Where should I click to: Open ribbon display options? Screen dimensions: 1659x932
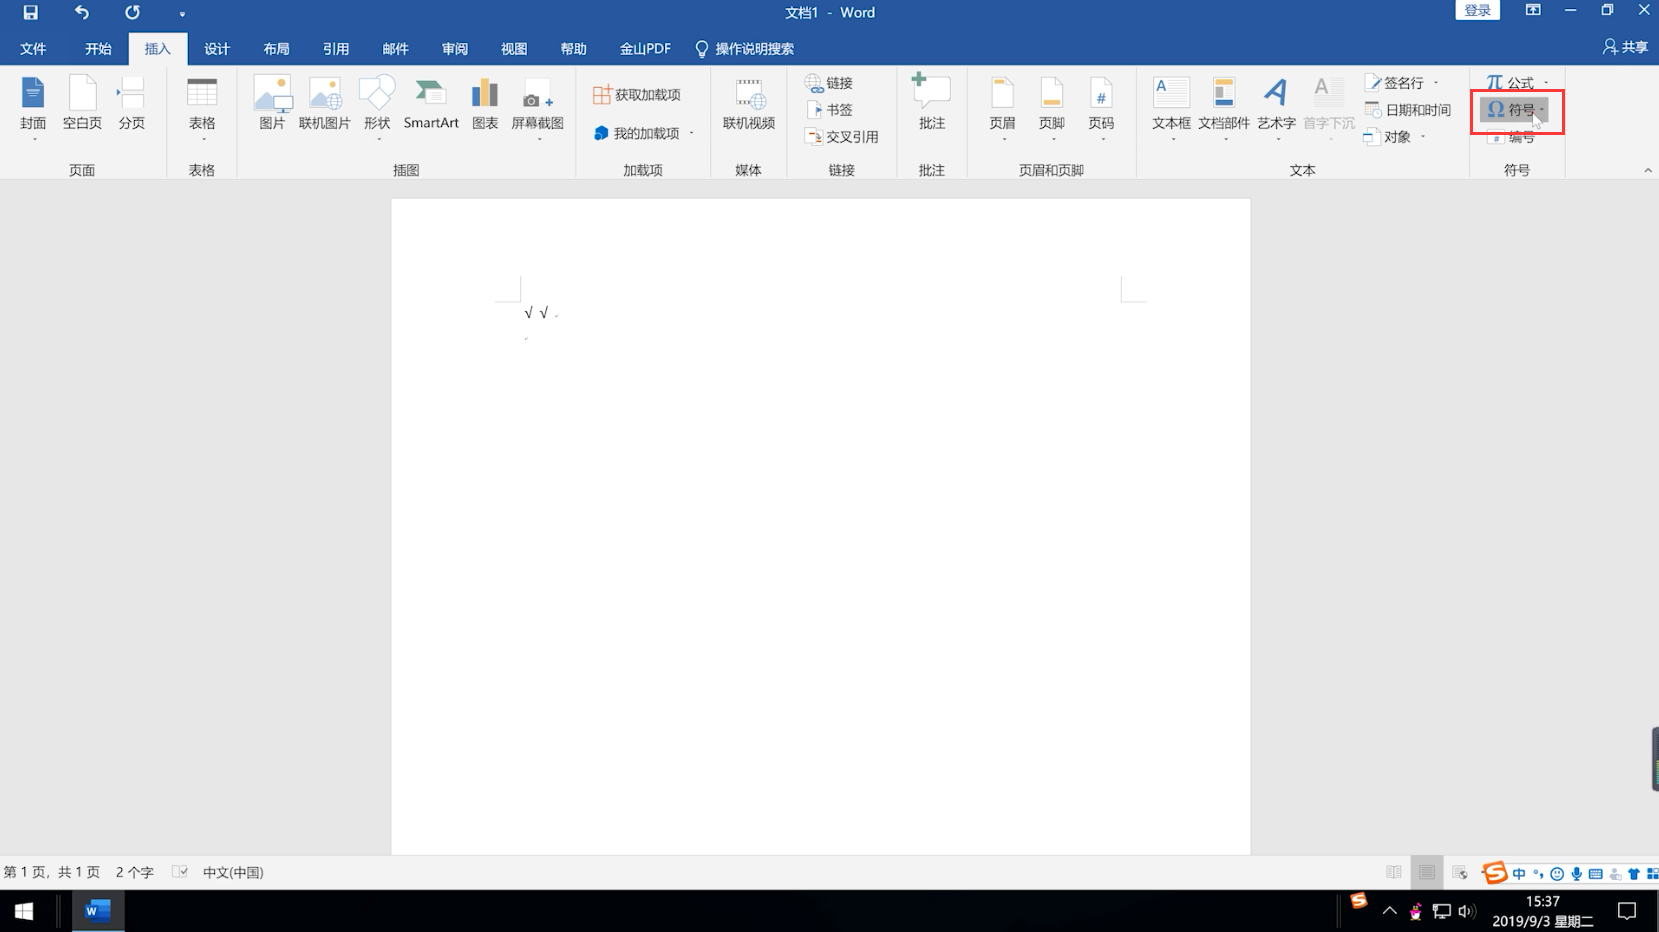pos(1532,11)
